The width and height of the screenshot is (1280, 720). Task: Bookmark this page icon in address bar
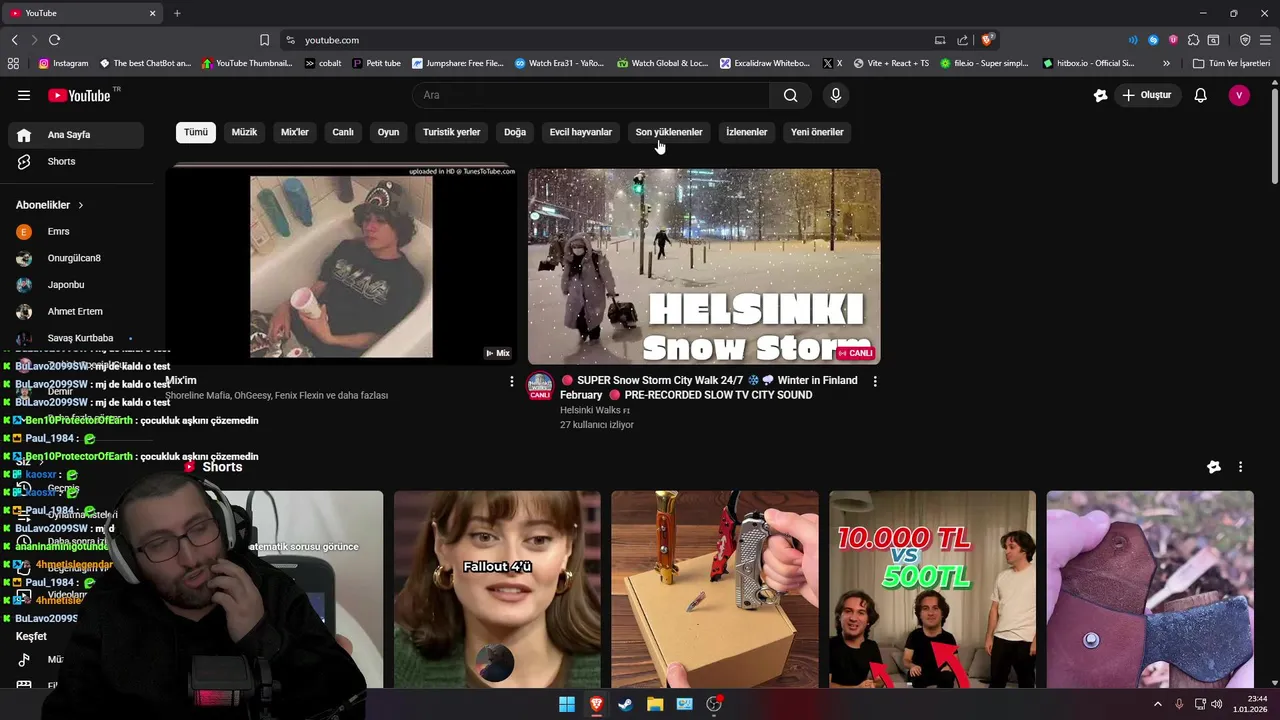click(x=264, y=40)
